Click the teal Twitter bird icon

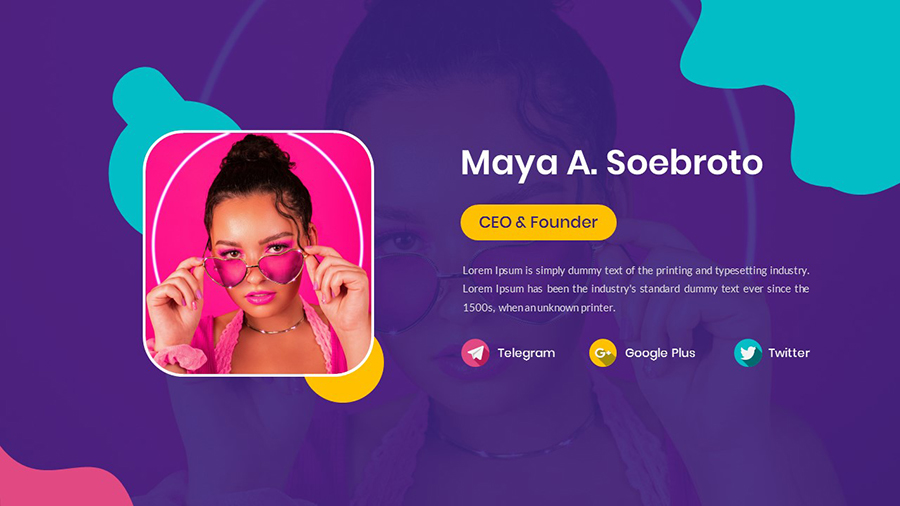(748, 353)
